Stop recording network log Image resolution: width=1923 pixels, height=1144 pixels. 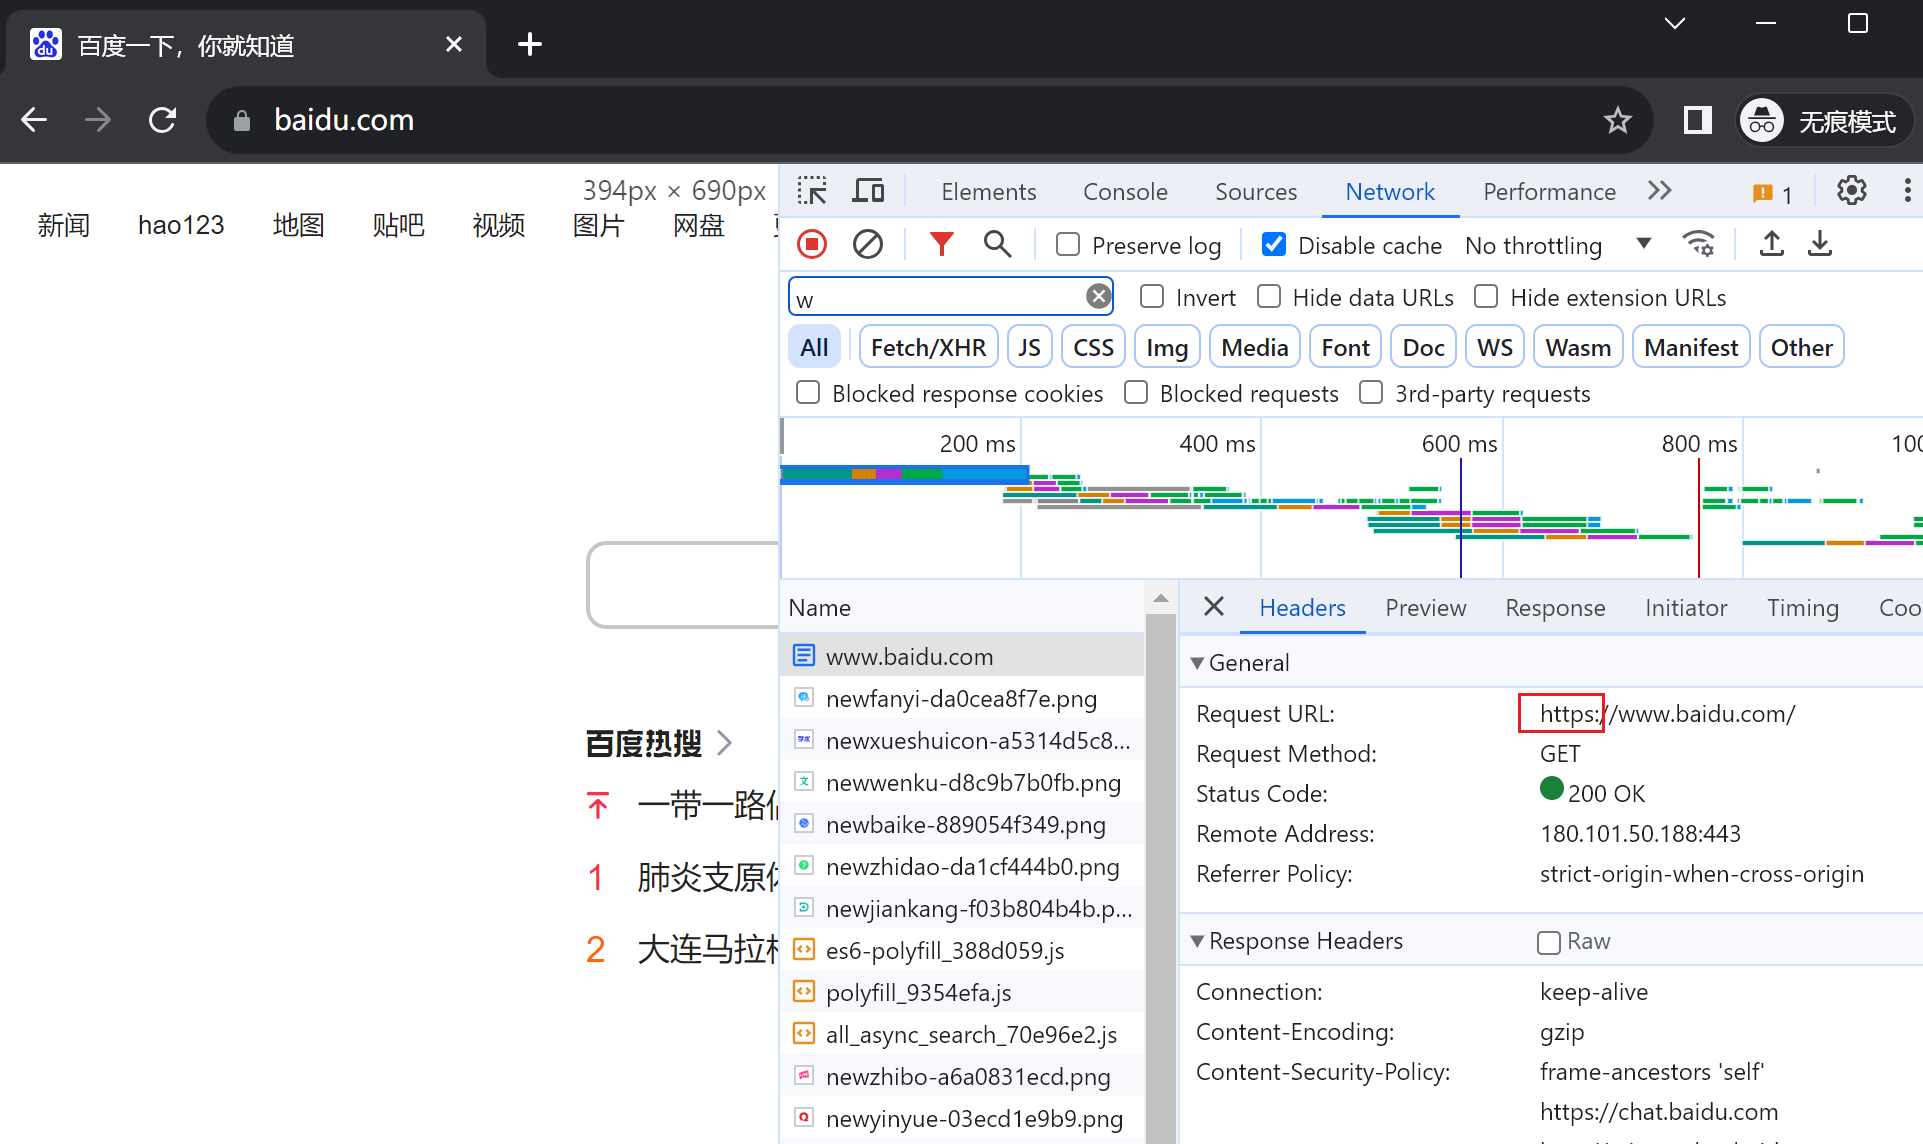point(812,244)
